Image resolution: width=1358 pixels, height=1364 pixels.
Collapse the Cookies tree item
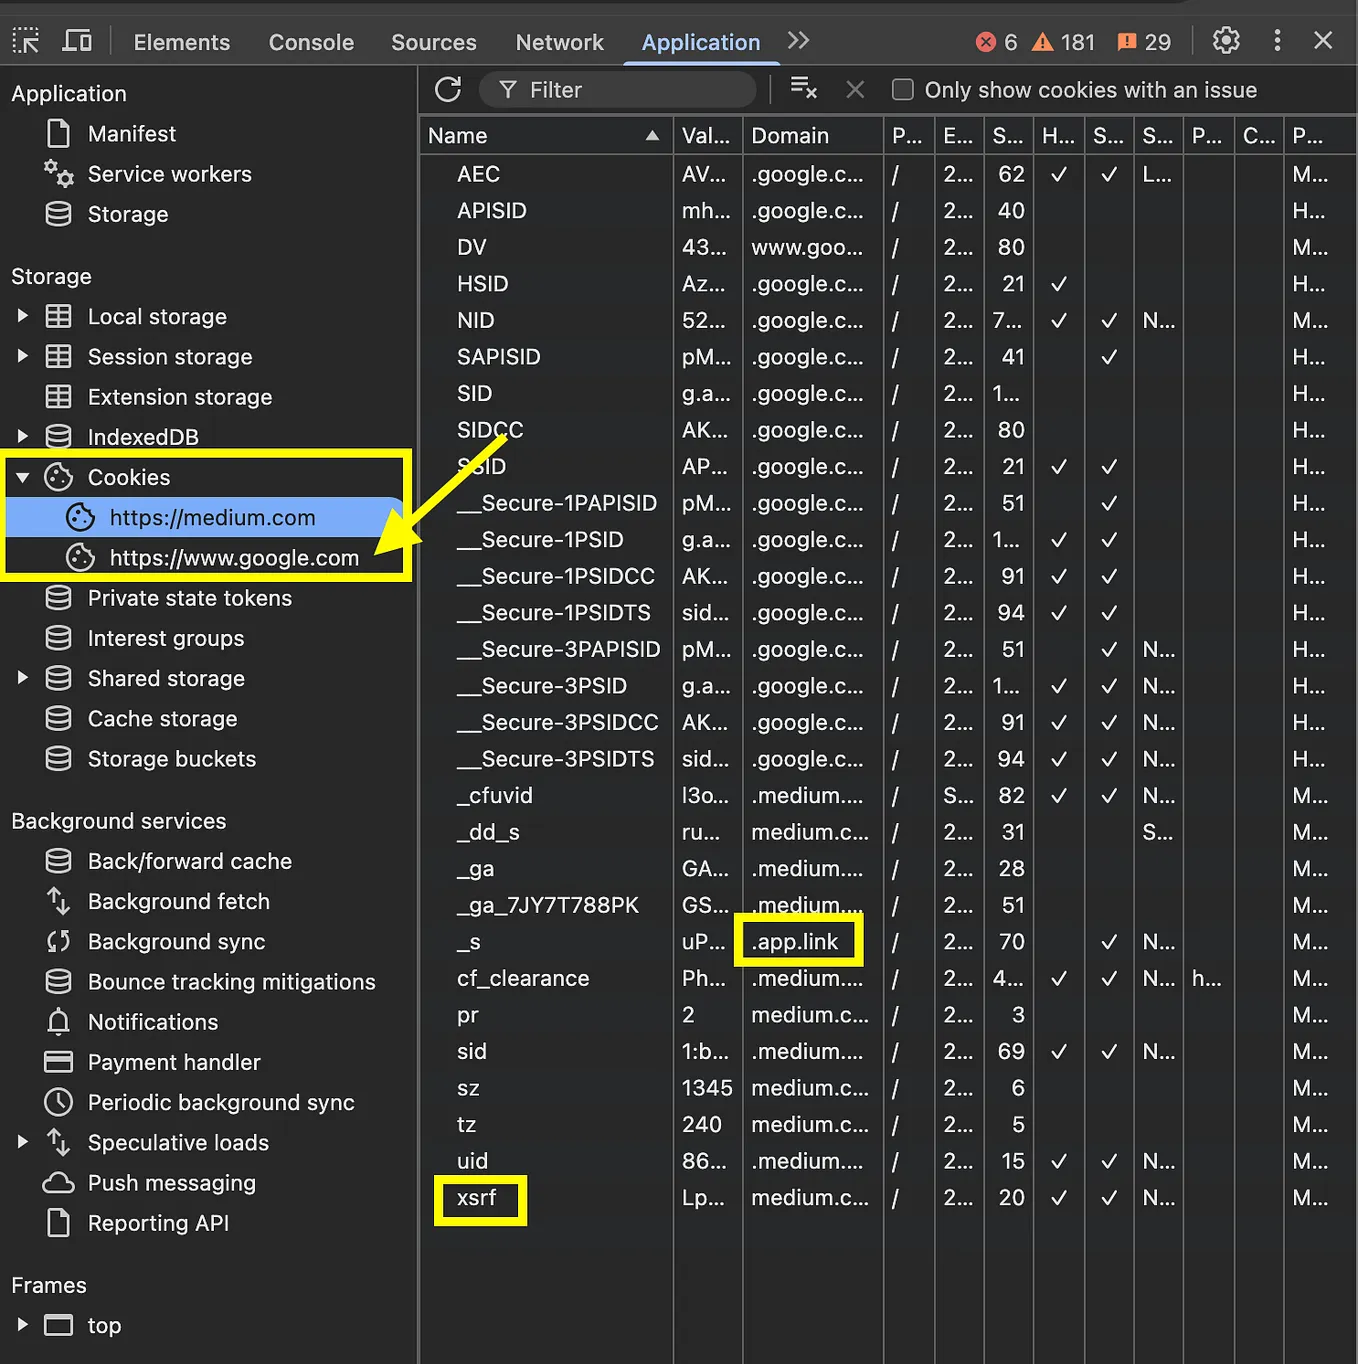click(22, 477)
